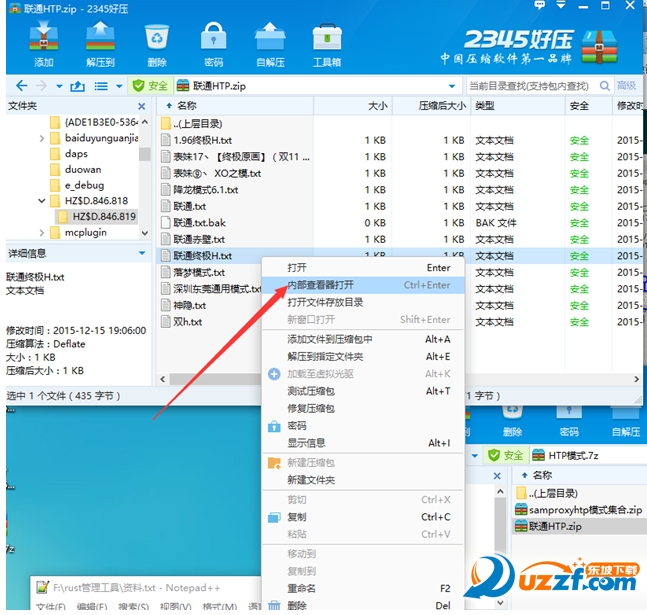Open path dropdown in HTP模式.7z window
Screen dimensions: 647x615
[475, 456]
